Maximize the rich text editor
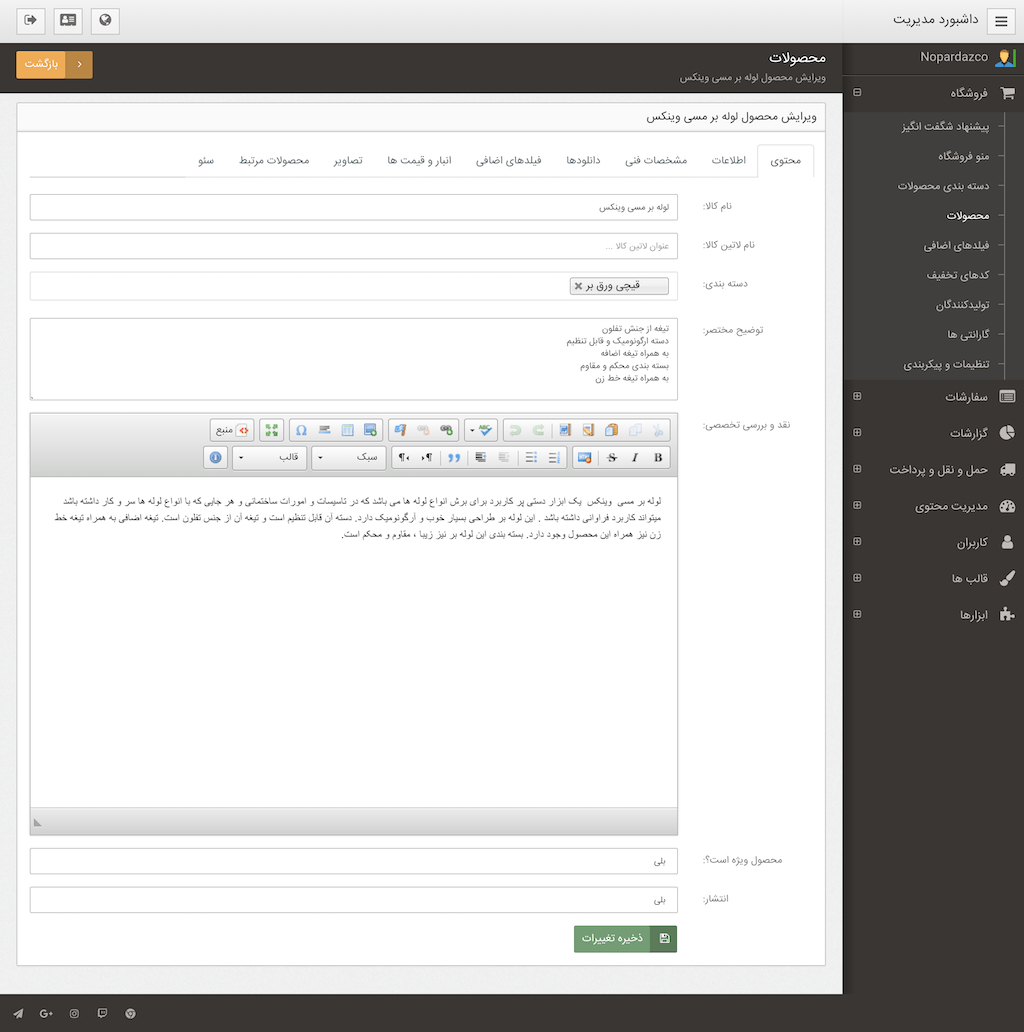1024x1032 pixels. (x=272, y=430)
